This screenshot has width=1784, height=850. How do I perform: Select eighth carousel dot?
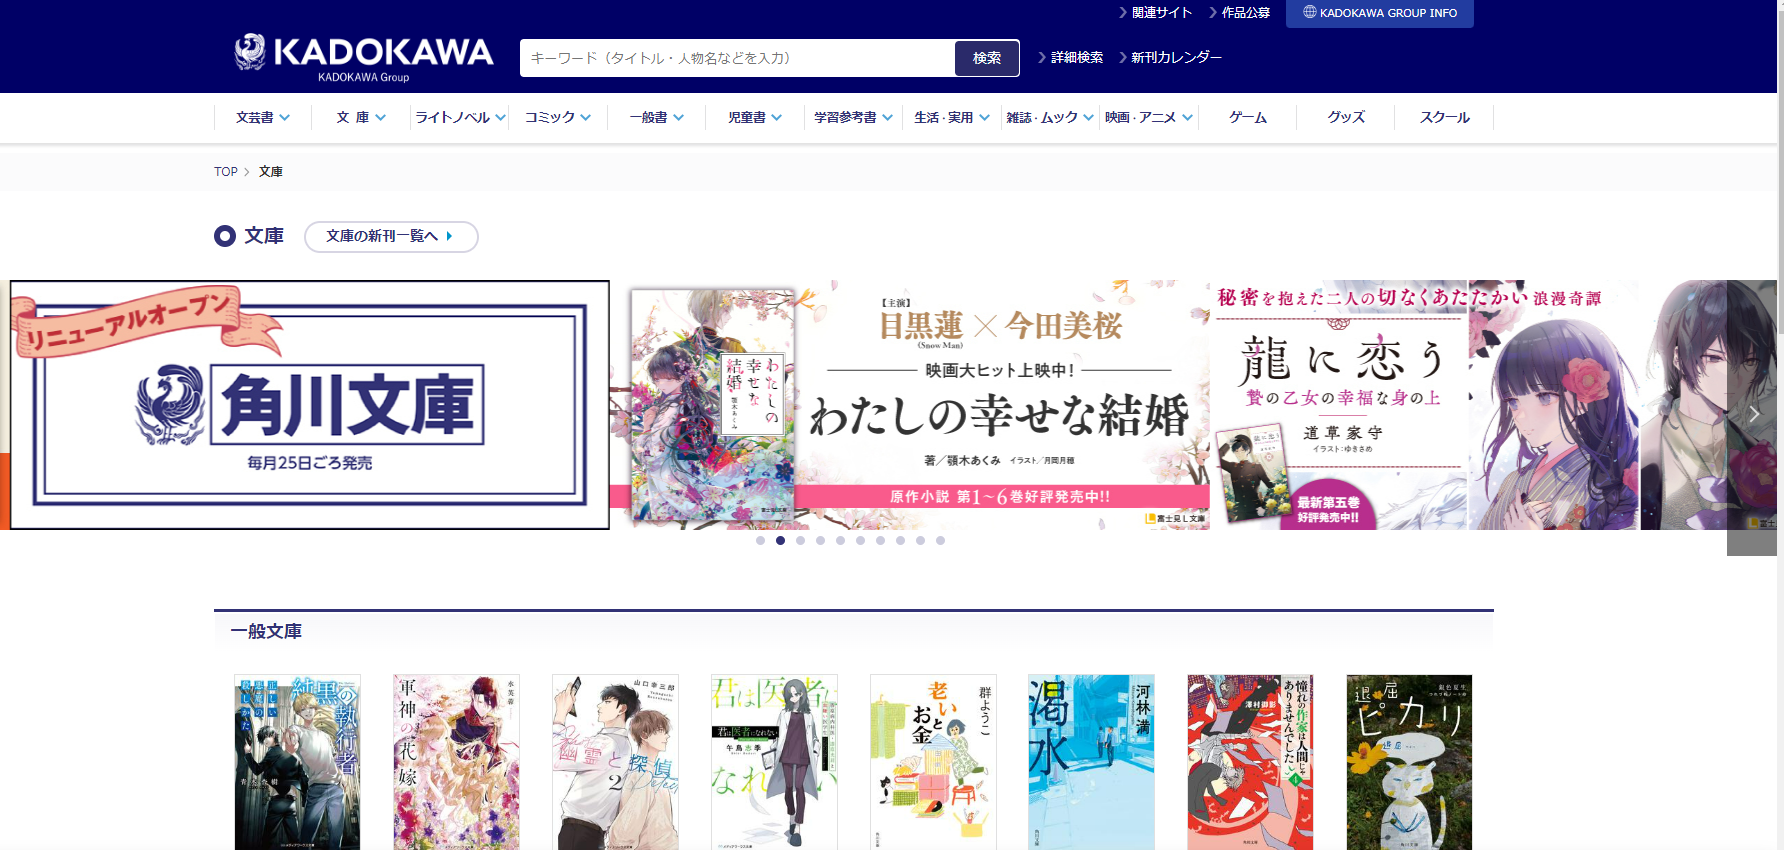click(901, 541)
